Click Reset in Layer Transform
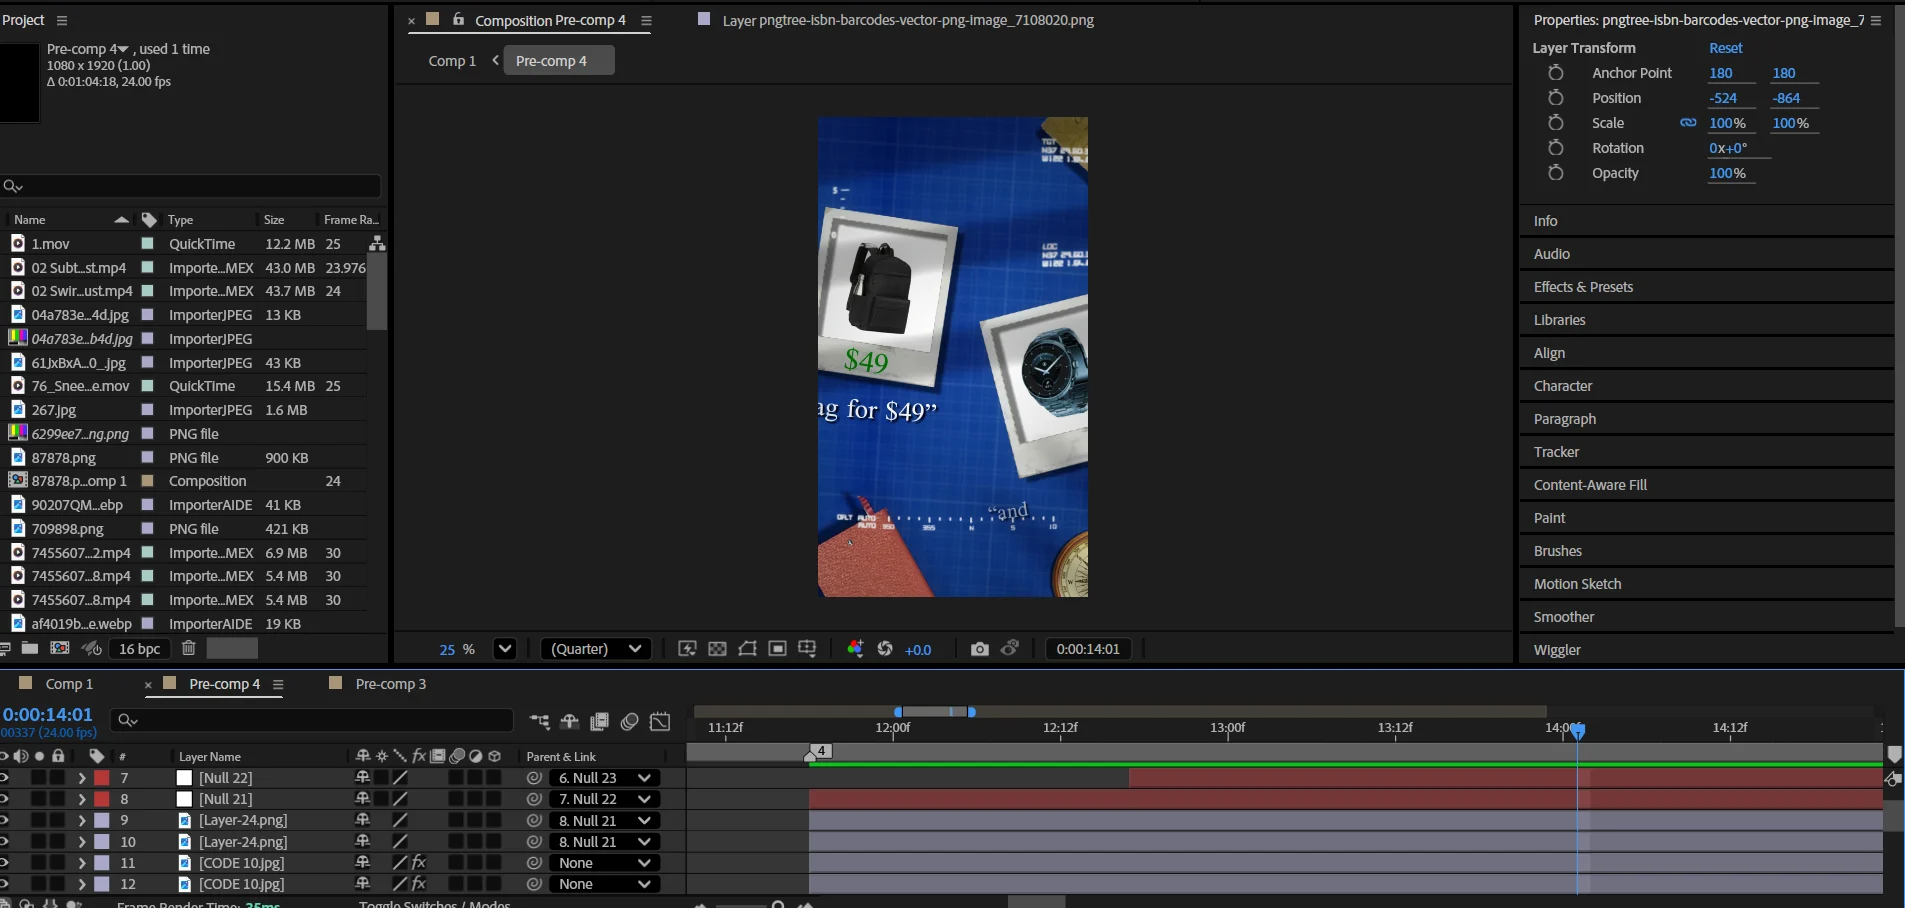 (x=1725, y=48)
